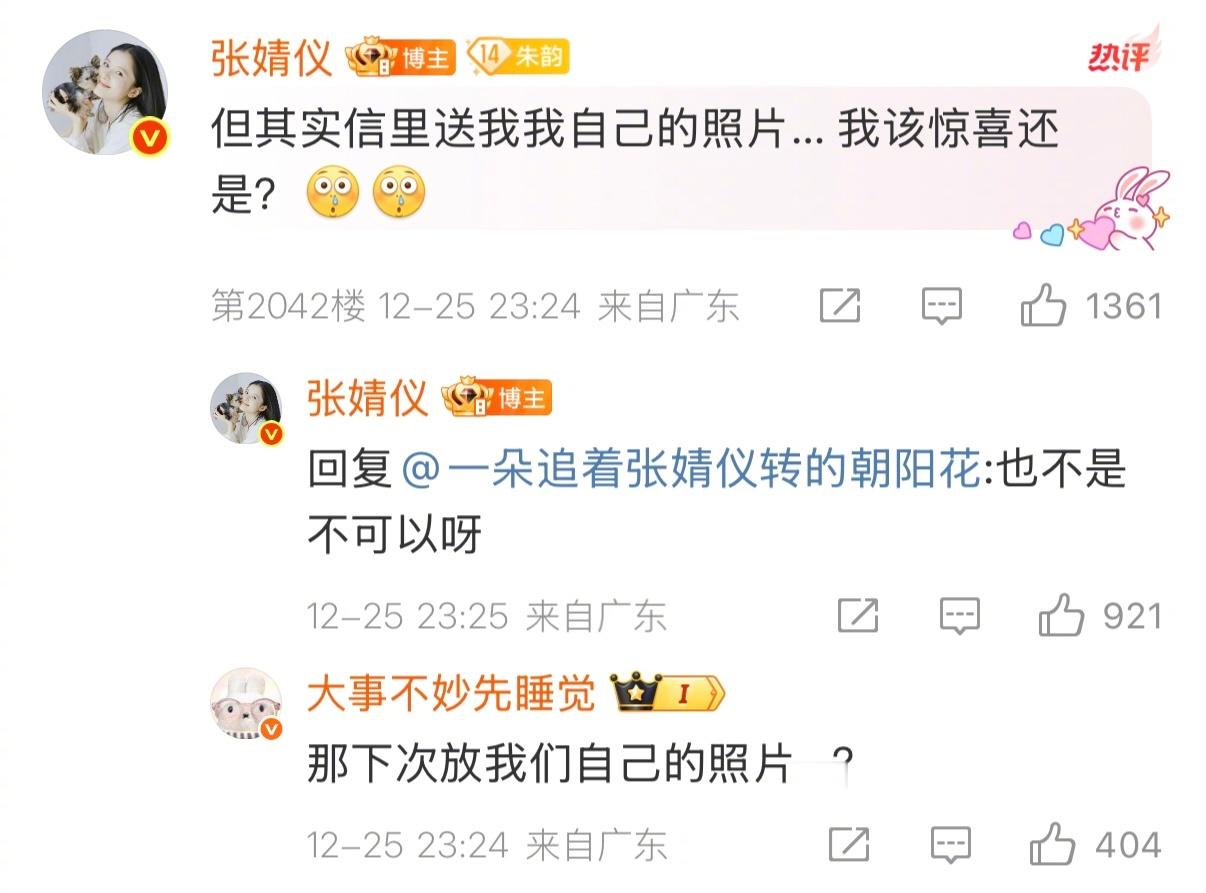Open username 大事不妙先睡觉
Image resolution: width=1206 pixels, height=893 pixels.
(x=451, y=694)
